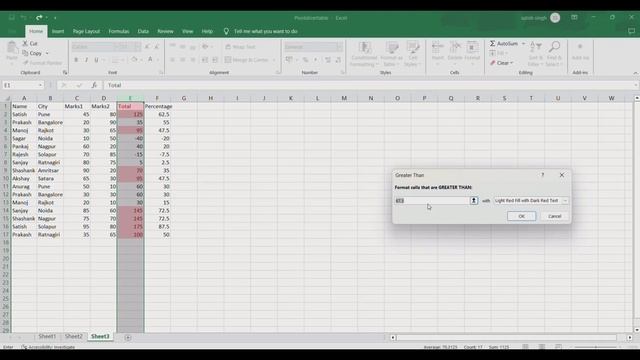
Task: Expand the Name Box dropdown arrow
Action: [40, 85]
